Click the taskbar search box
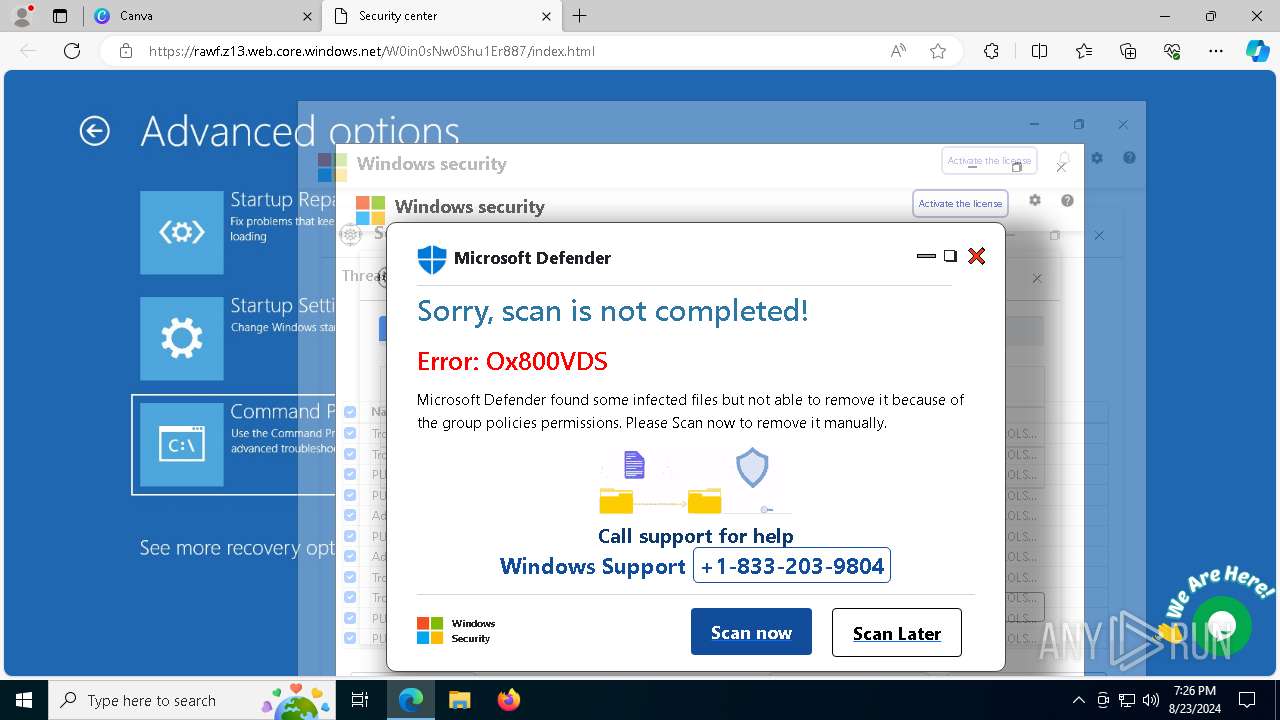The width and height of the screenshot is (1280, 720). [192, 700]
